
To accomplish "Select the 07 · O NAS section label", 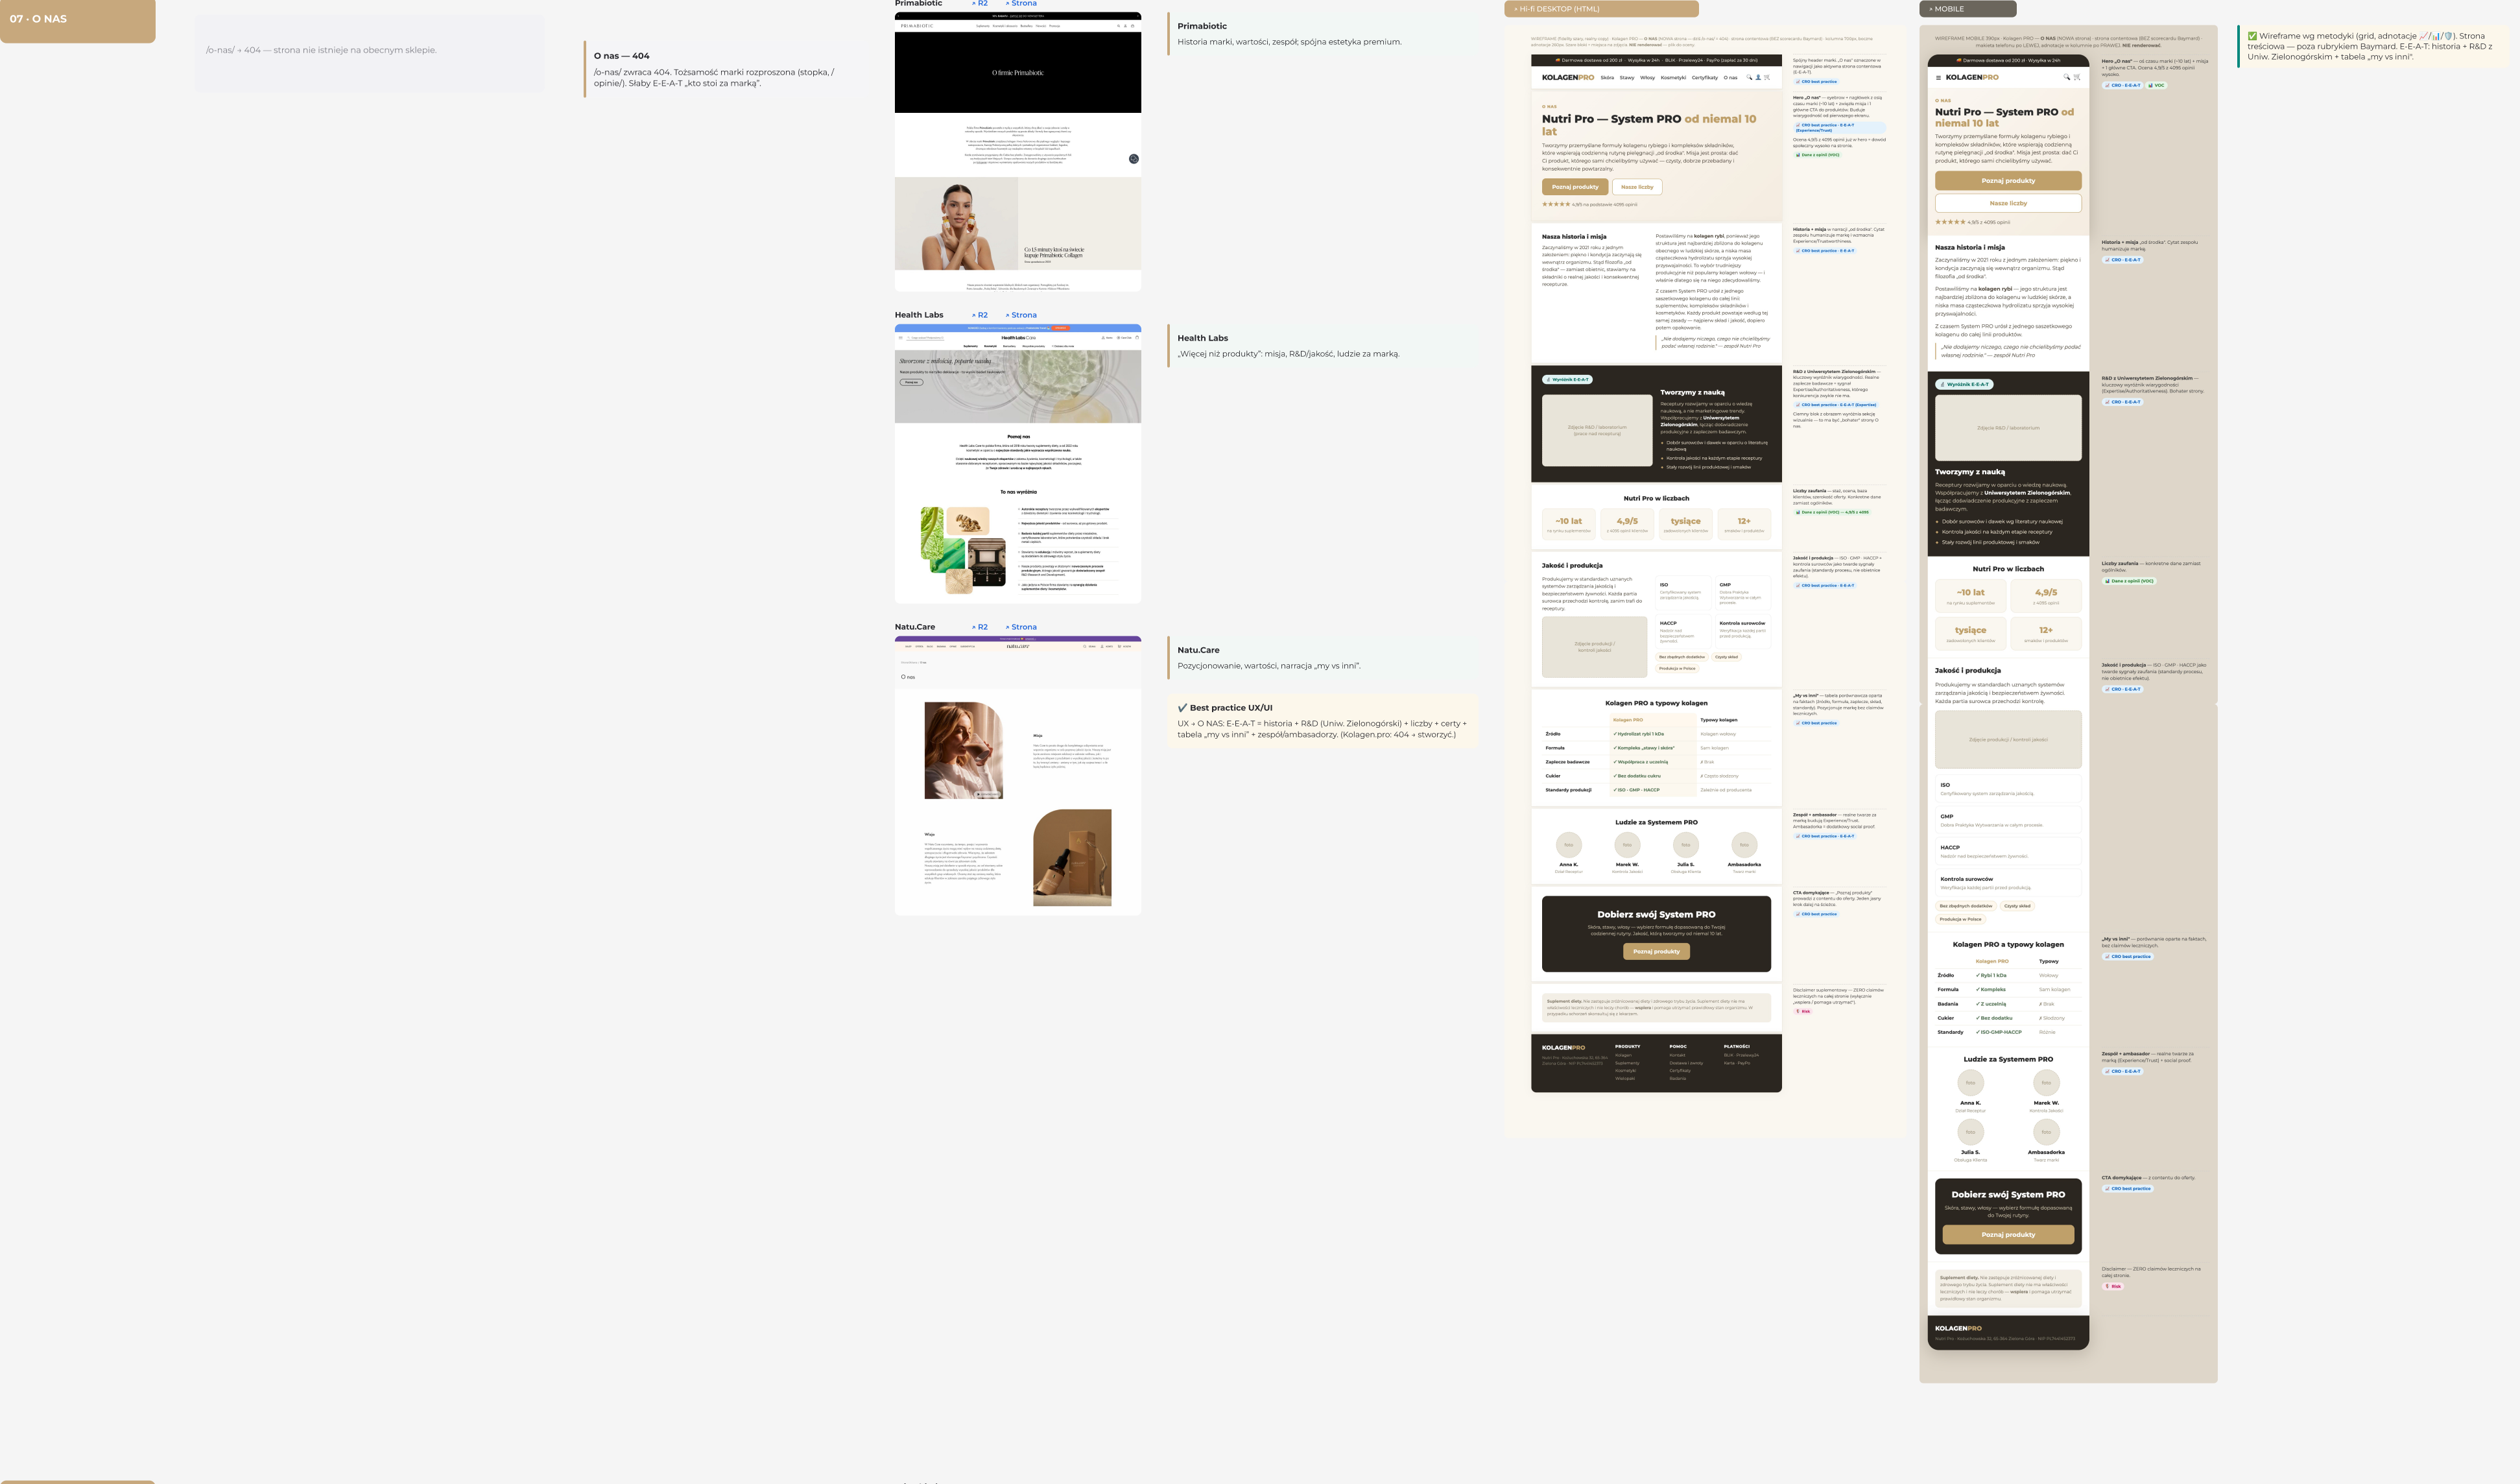I will pyautogui.click(x=77, y=20).
